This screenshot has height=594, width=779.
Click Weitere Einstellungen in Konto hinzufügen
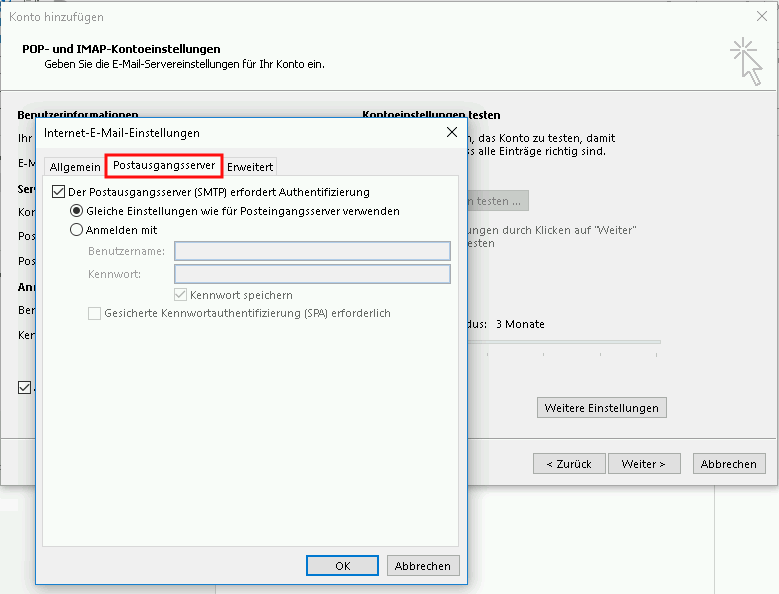coord(602,408)
